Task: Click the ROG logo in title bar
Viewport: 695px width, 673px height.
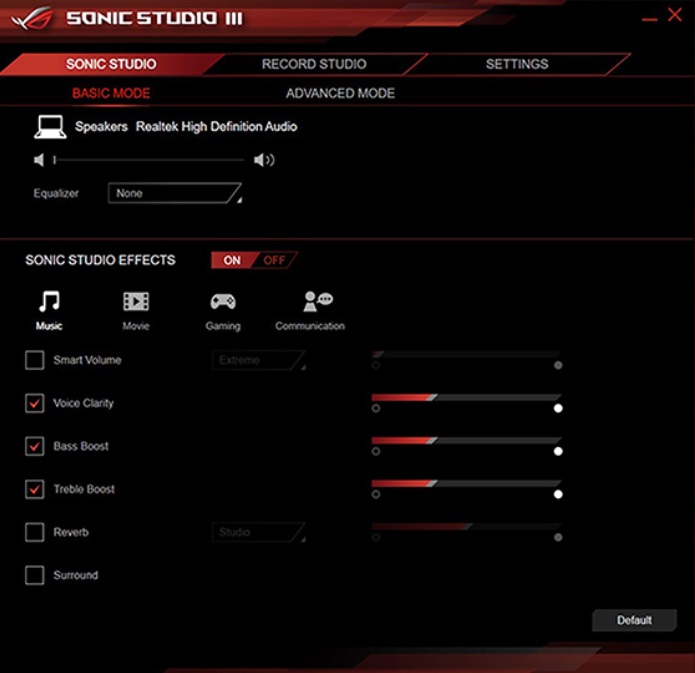Action: tap(32, 19)
